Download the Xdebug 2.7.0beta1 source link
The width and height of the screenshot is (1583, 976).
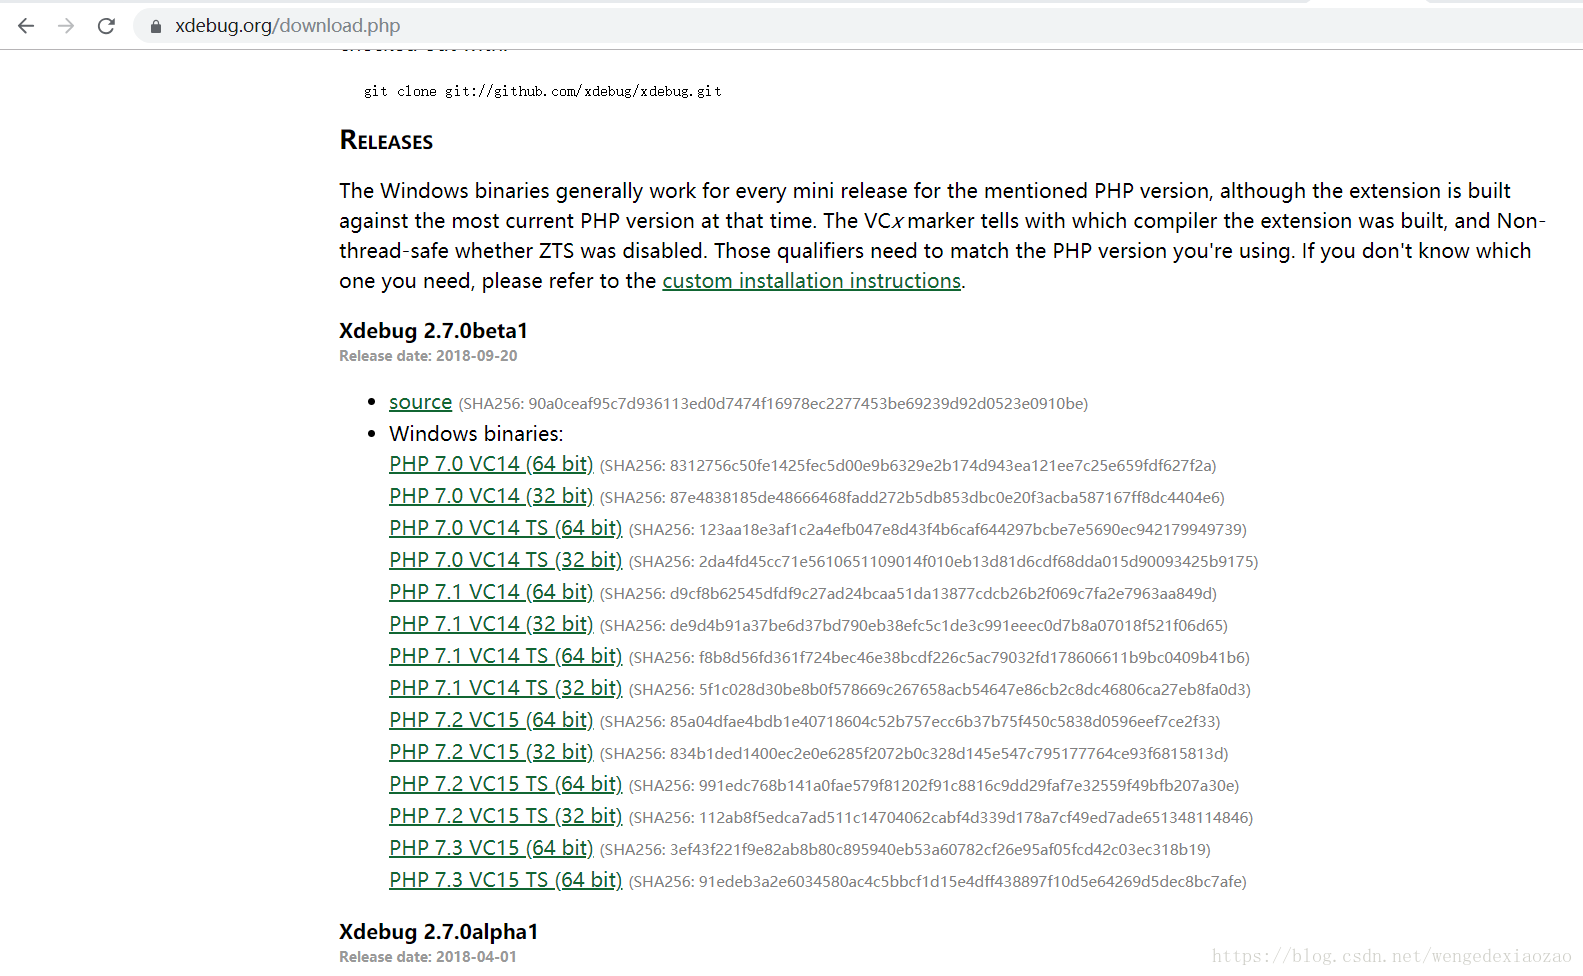point(420,402)
